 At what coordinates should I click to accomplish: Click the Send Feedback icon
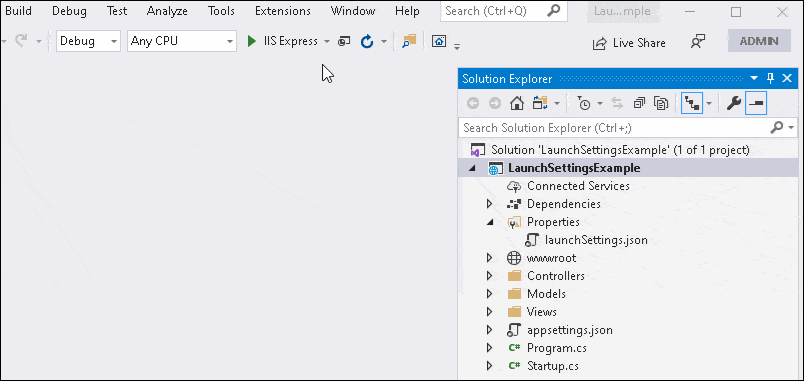697,42
